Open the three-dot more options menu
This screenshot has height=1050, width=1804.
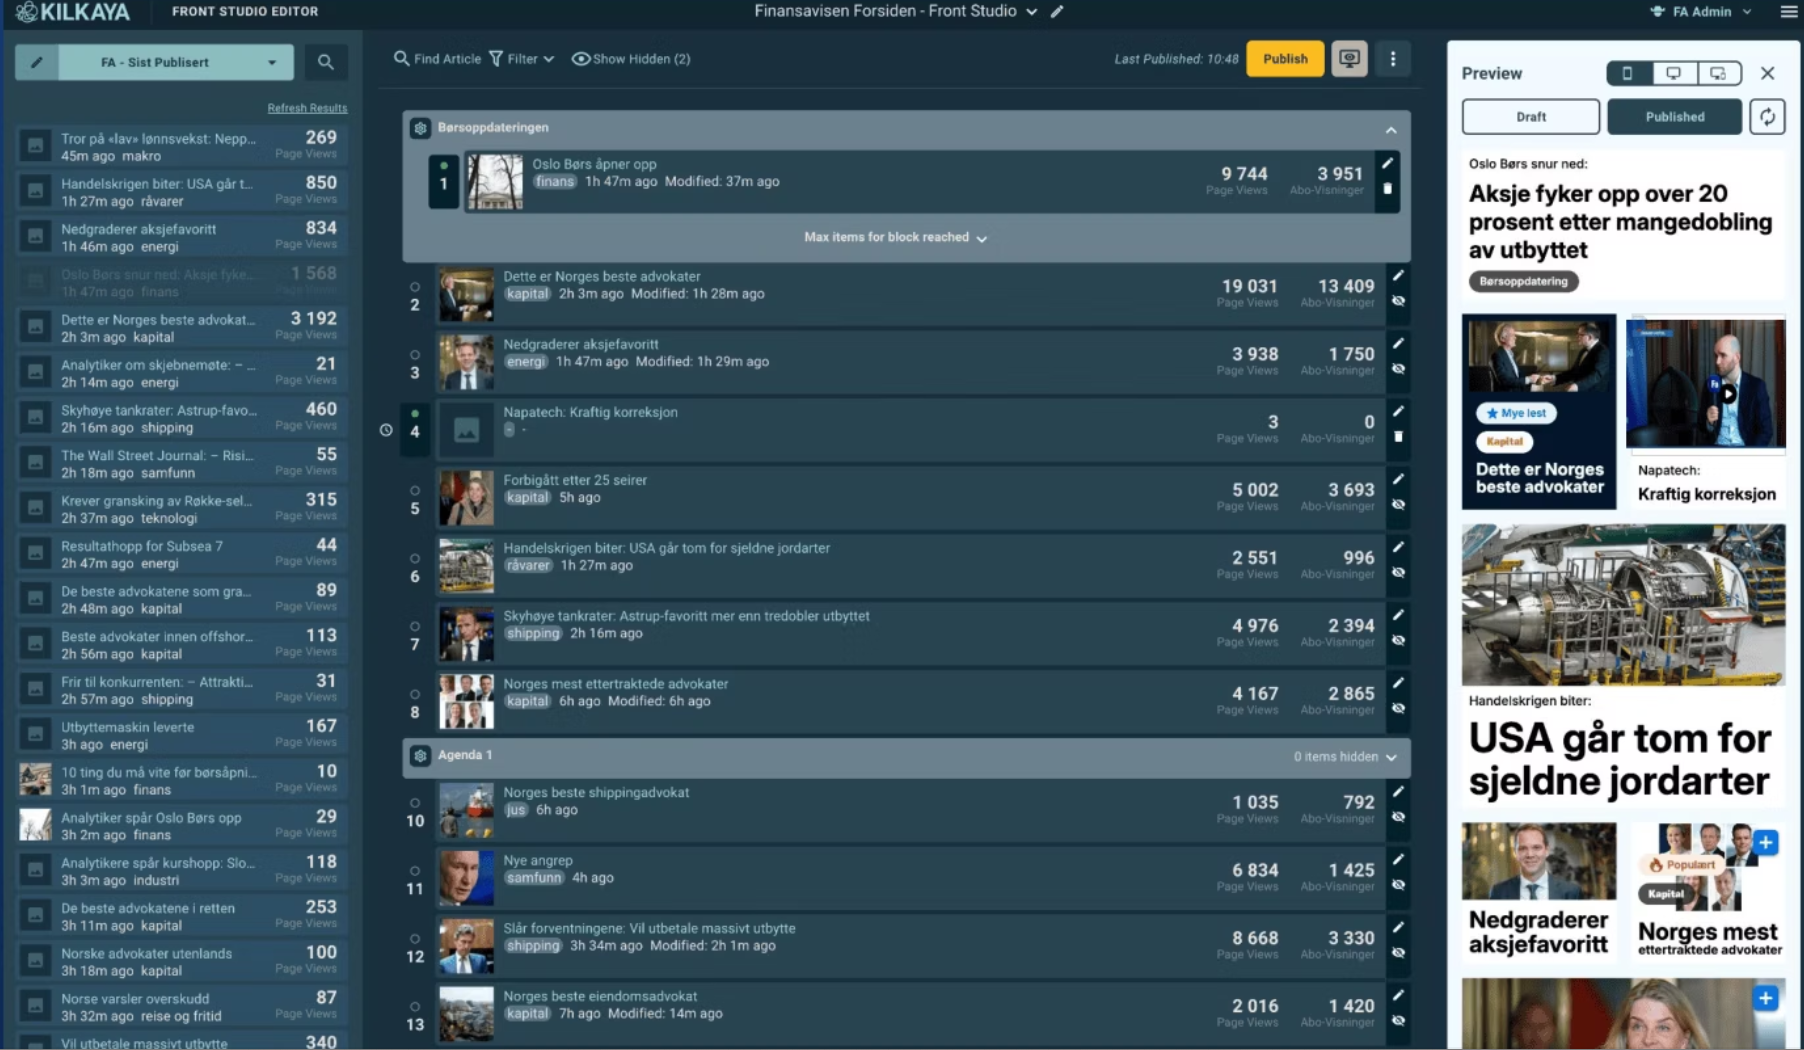pos(1392,59)
